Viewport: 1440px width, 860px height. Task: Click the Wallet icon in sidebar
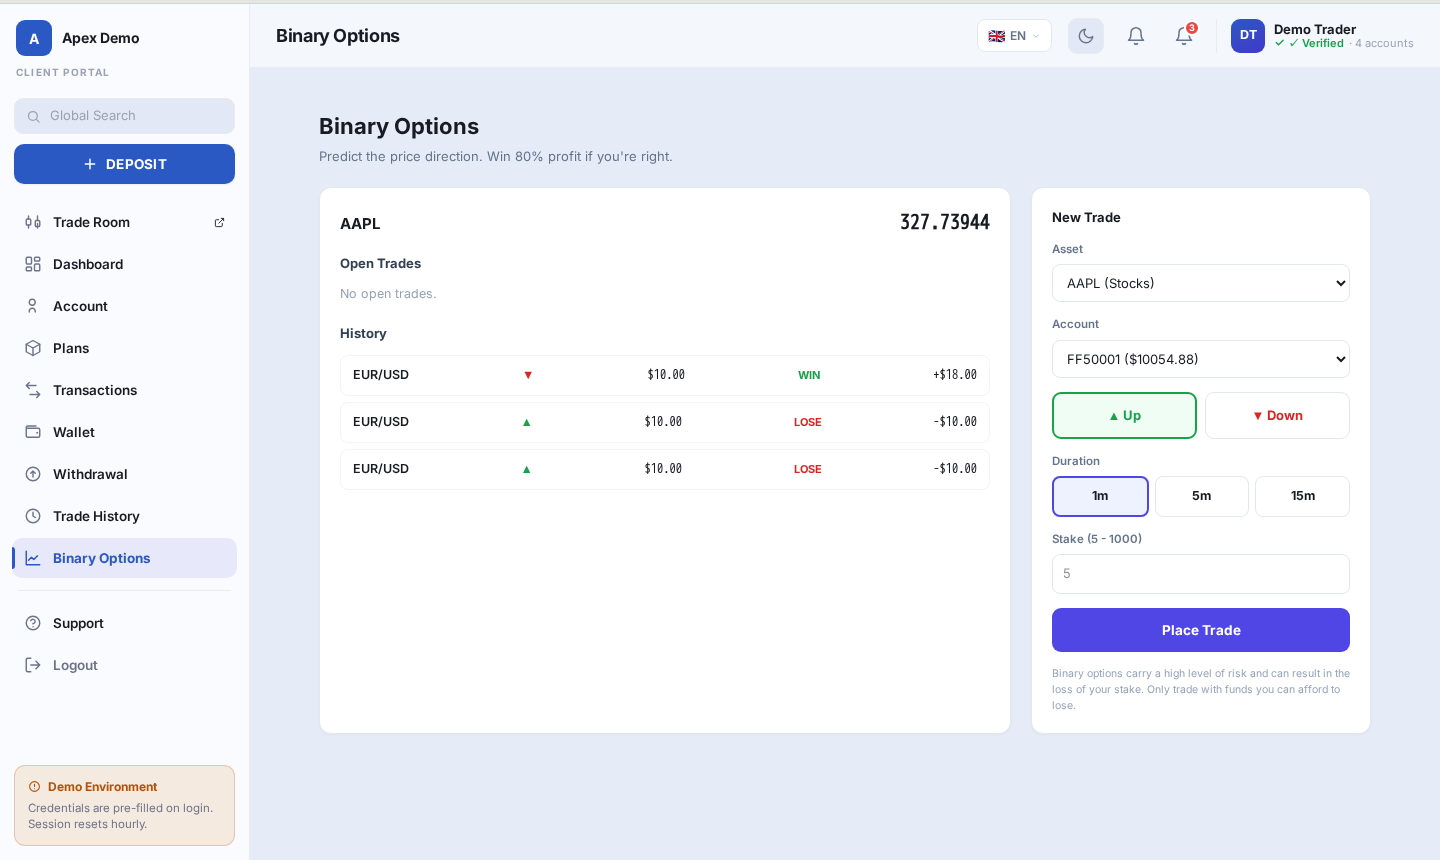point(33,432)
